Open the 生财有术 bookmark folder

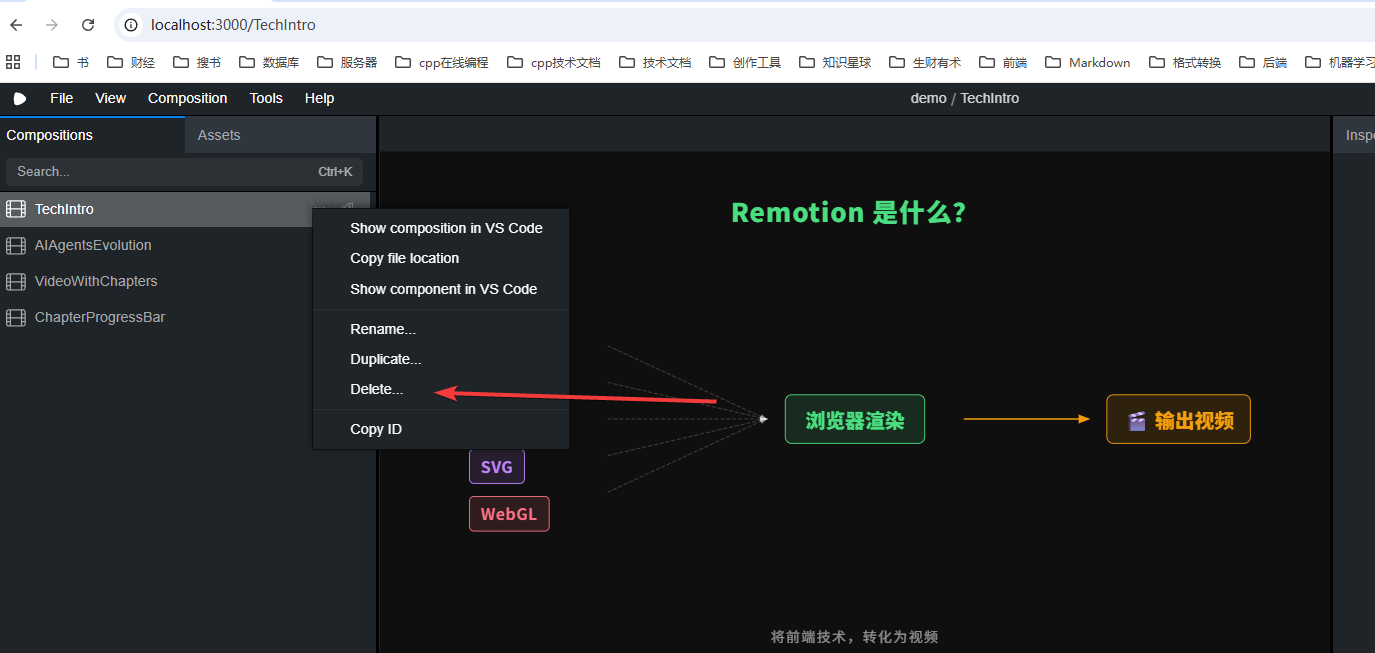click(925, 62)
